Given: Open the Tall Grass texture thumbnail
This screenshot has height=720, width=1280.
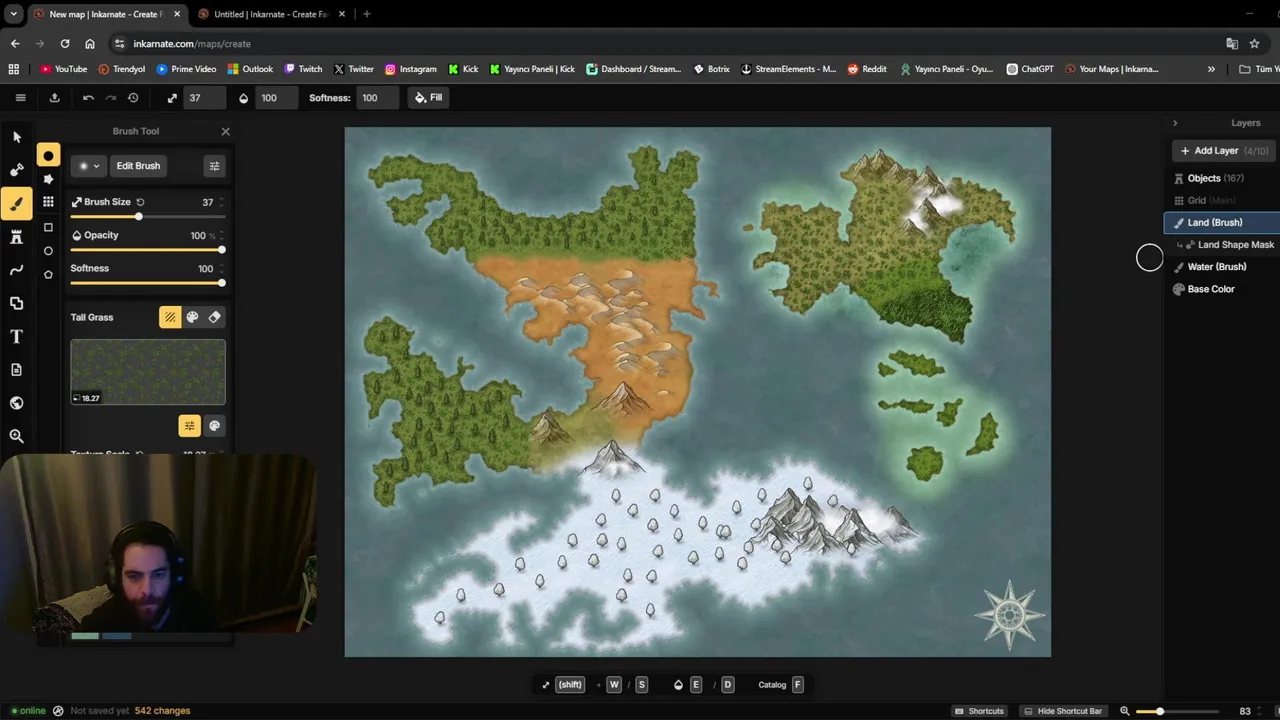Looking at the screenshot, I should tap(148, 372).
